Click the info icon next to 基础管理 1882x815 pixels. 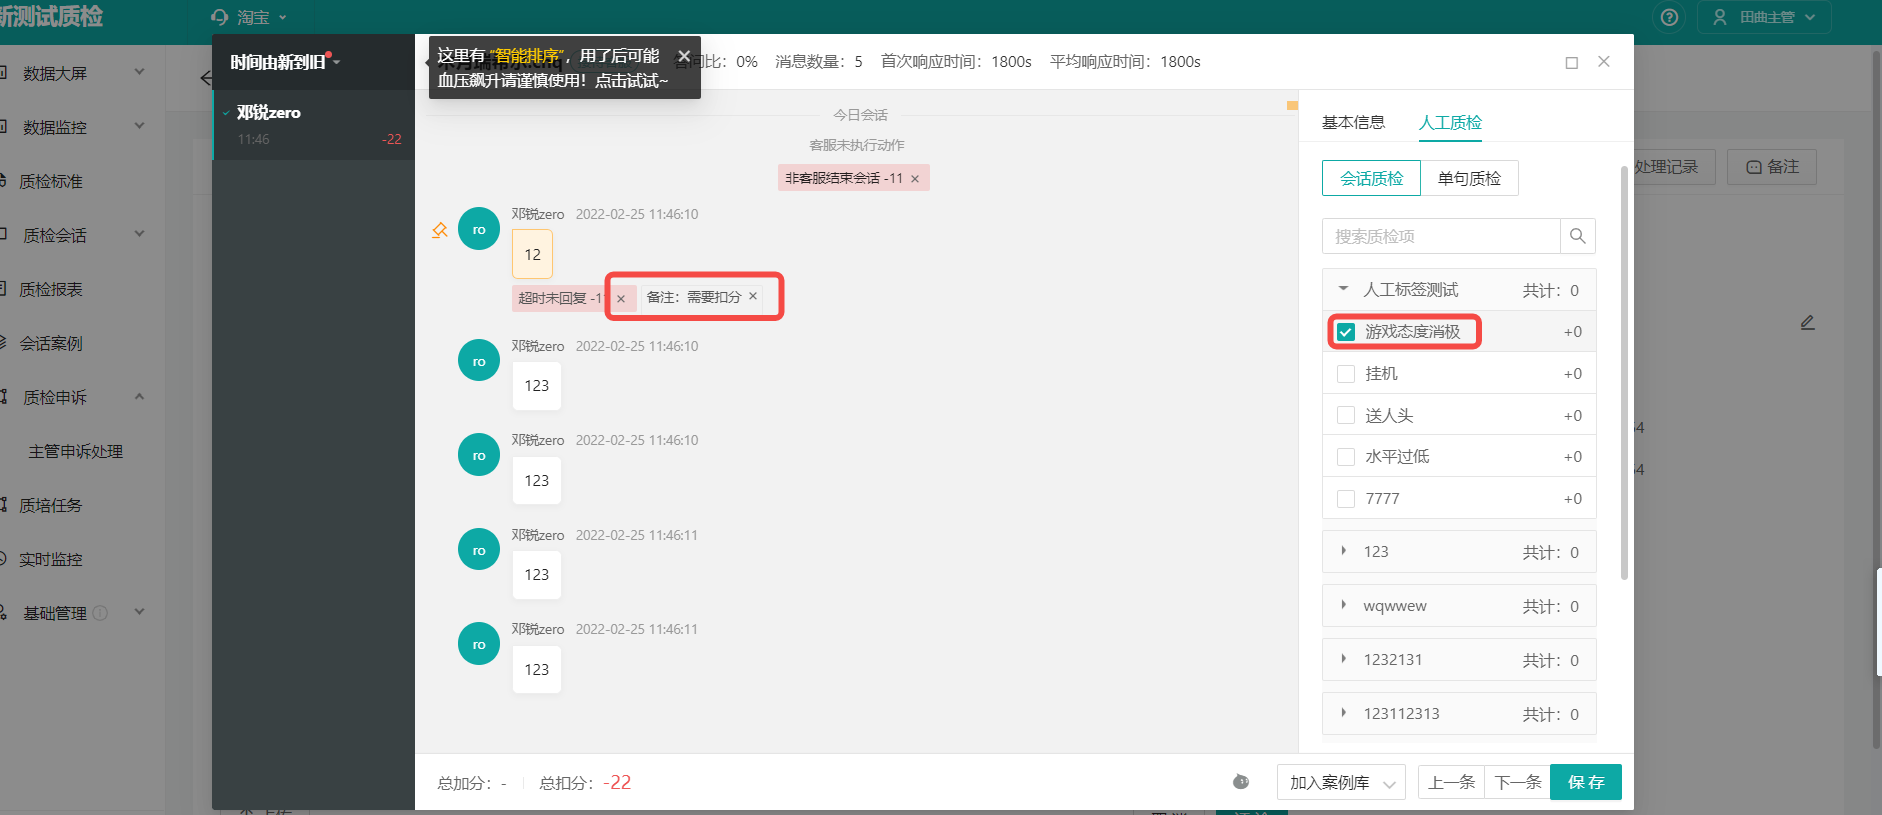coord(100,613)
